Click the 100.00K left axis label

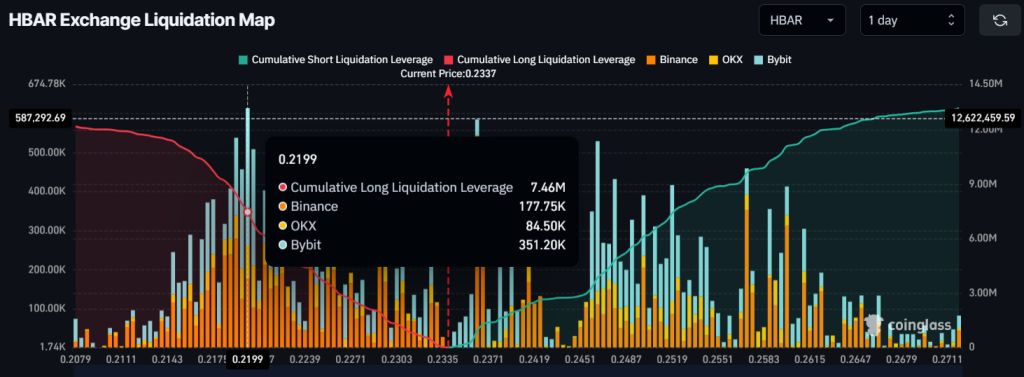click(x=48, y=308)
